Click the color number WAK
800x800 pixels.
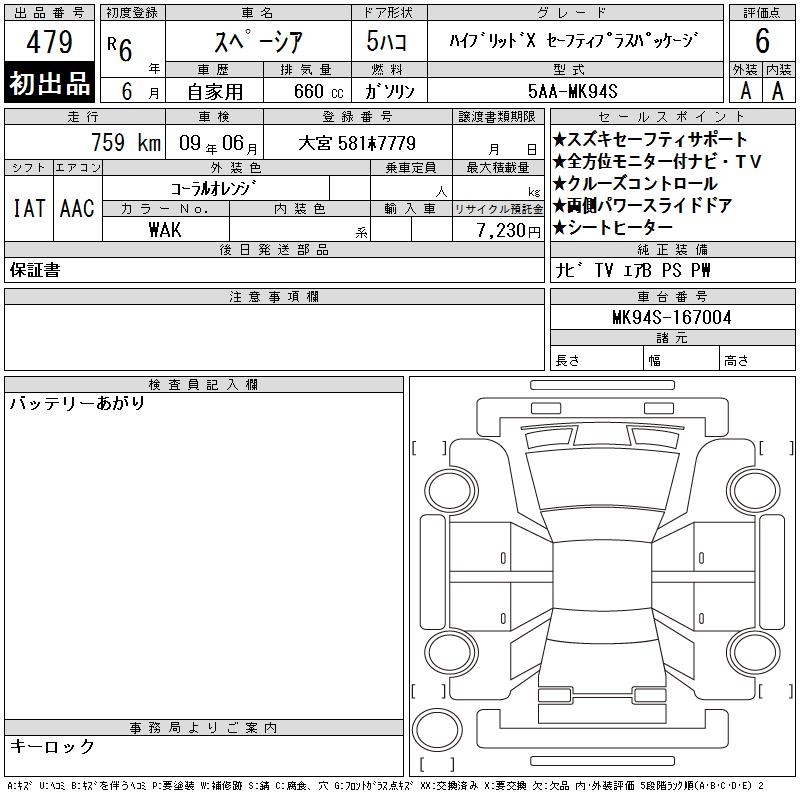[165, 230]
